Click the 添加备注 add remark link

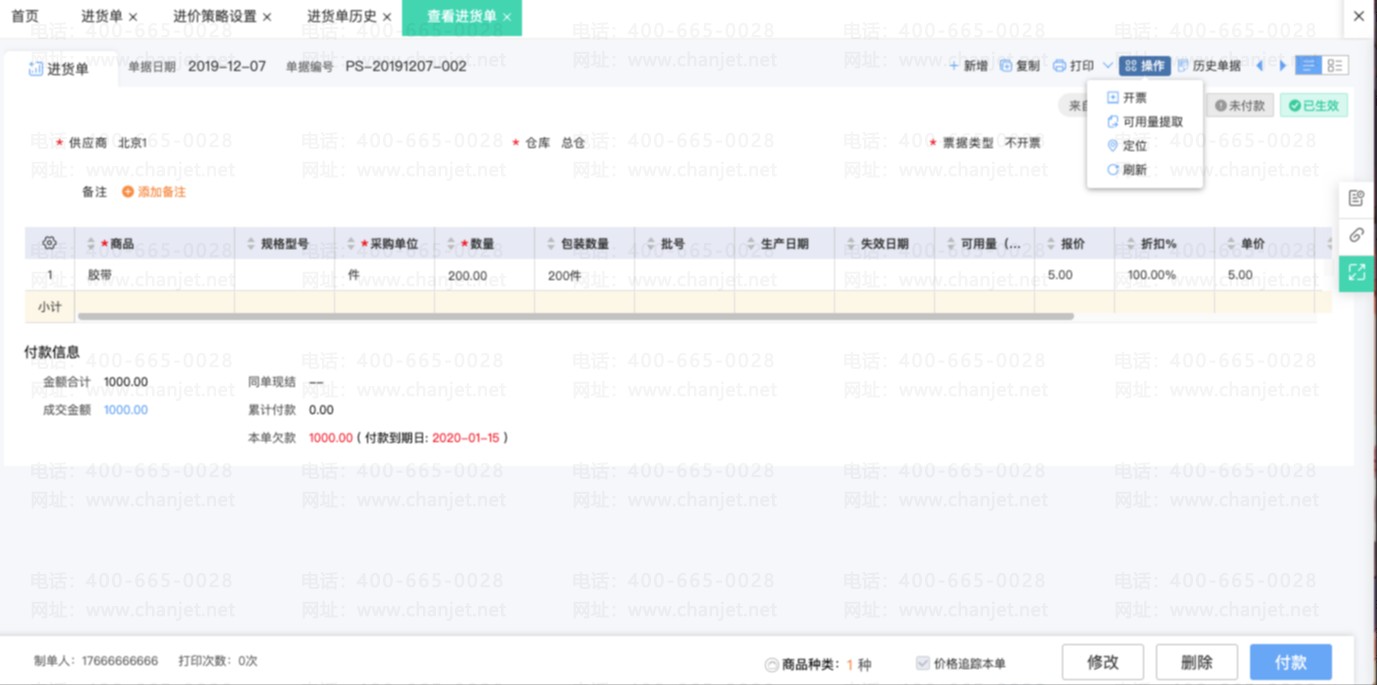coord(154,192)
